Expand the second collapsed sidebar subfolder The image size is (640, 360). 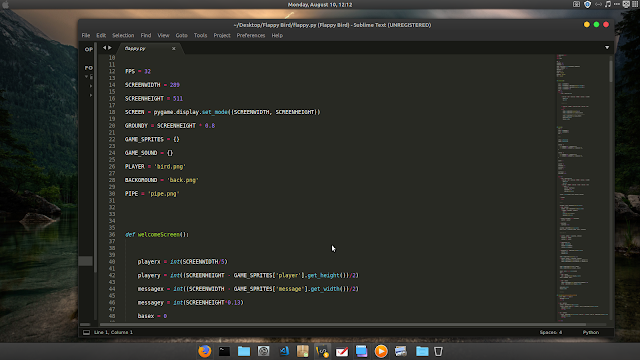tap(91, 95)
